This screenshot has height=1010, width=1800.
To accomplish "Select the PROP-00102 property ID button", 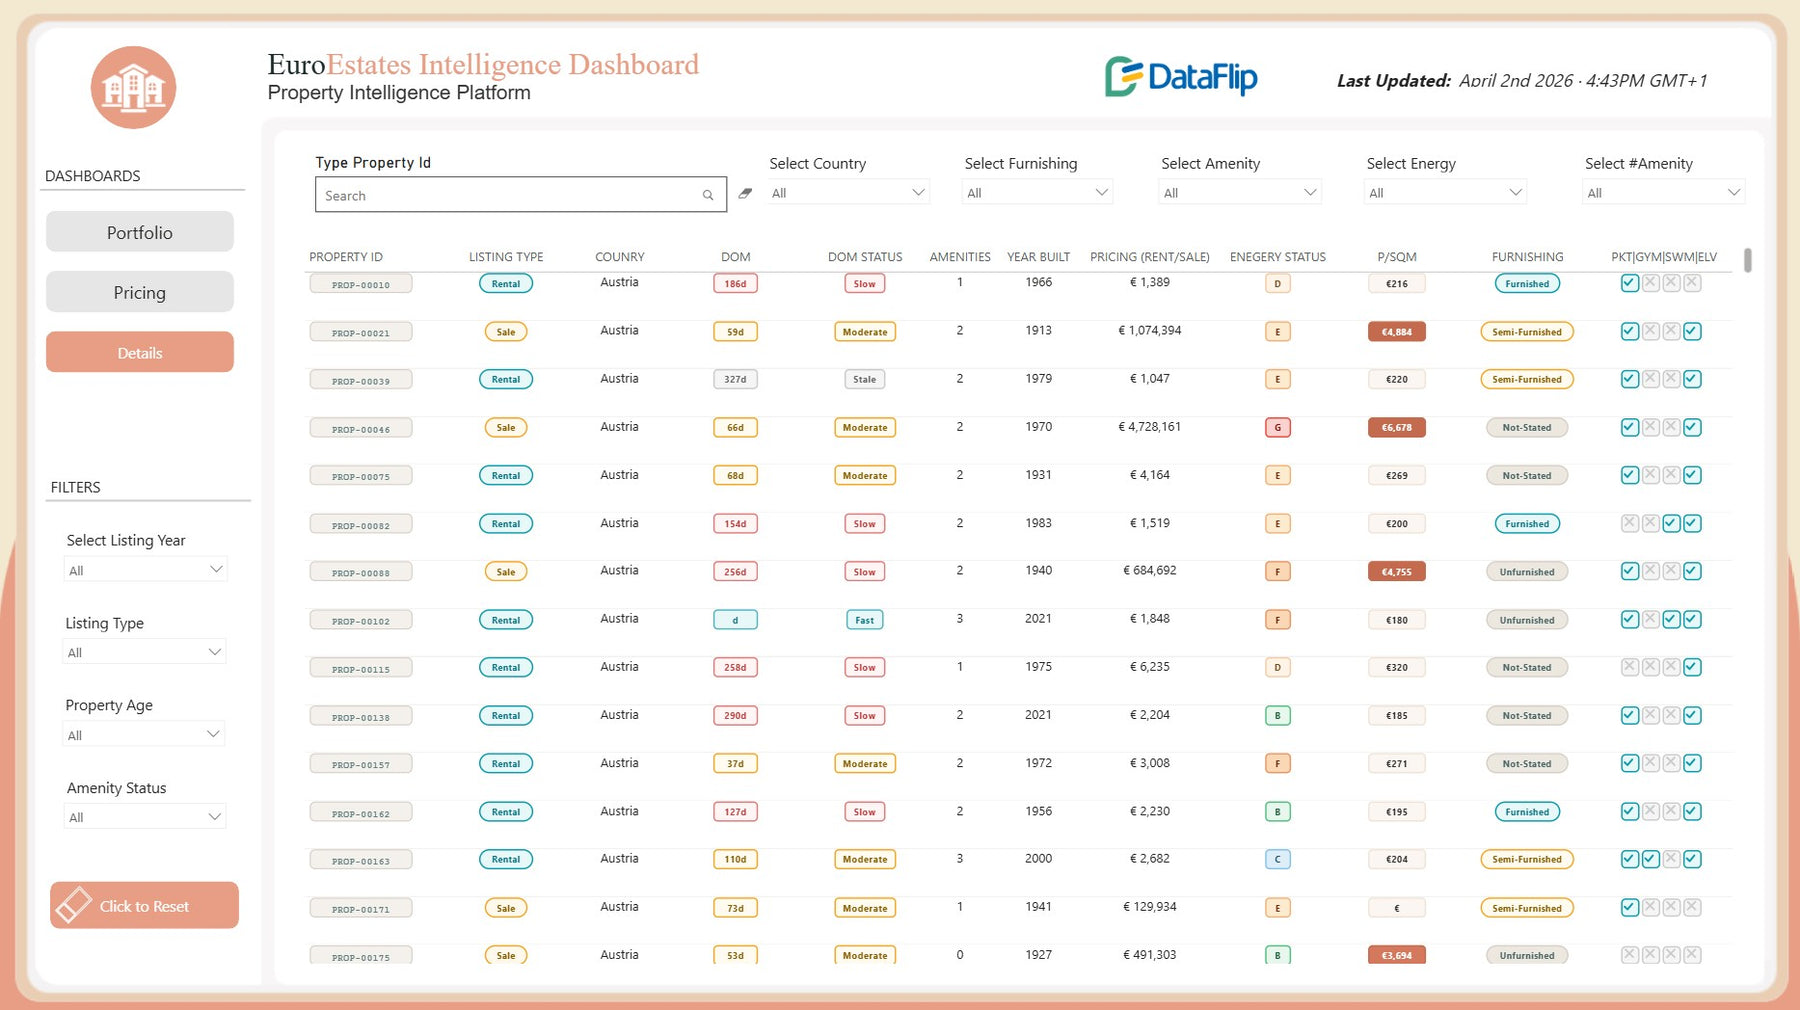I will [x=361, y=621].
